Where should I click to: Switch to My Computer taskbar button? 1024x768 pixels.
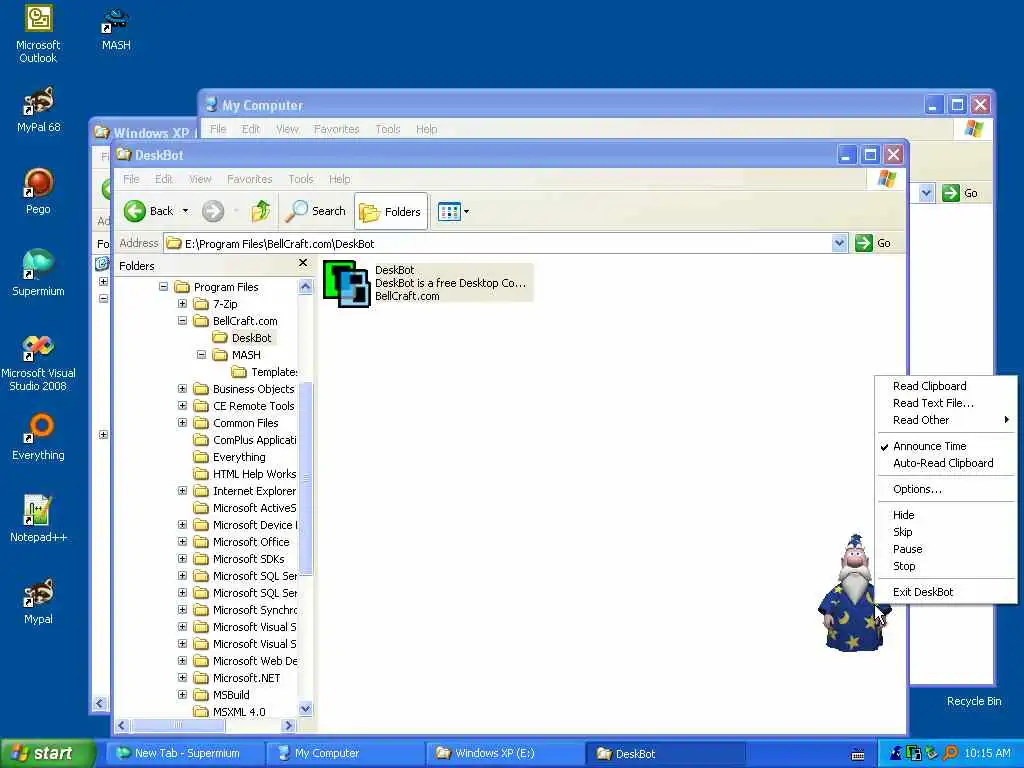pyautogui.click(x=346, y=754)
